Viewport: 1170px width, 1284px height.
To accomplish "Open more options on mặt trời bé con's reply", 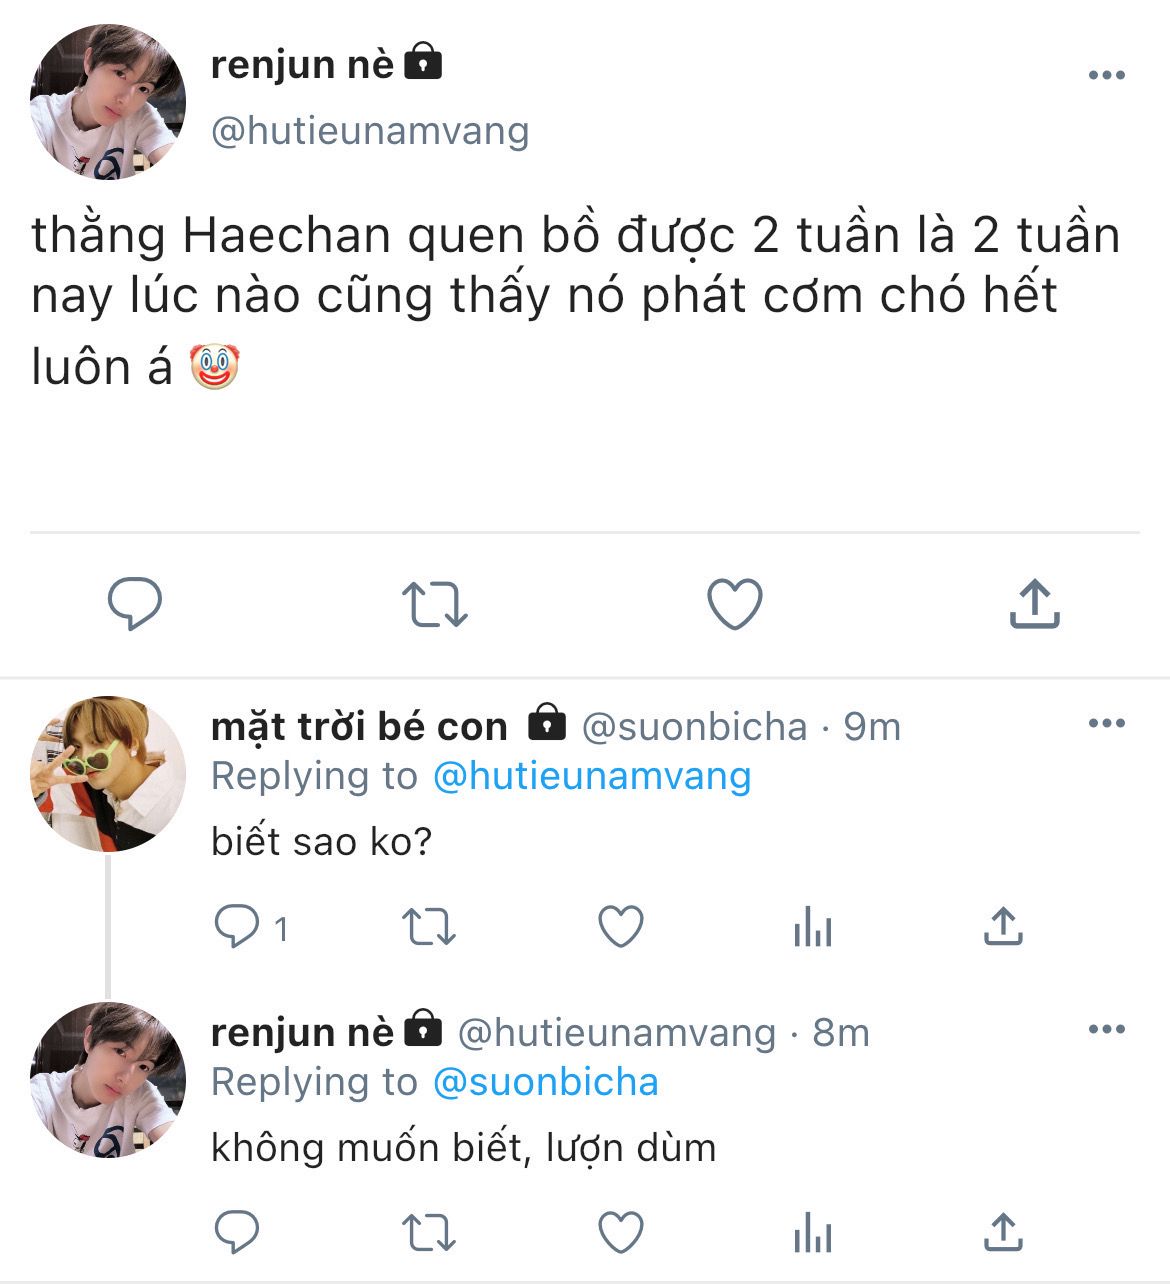I will click(1106, 723).
